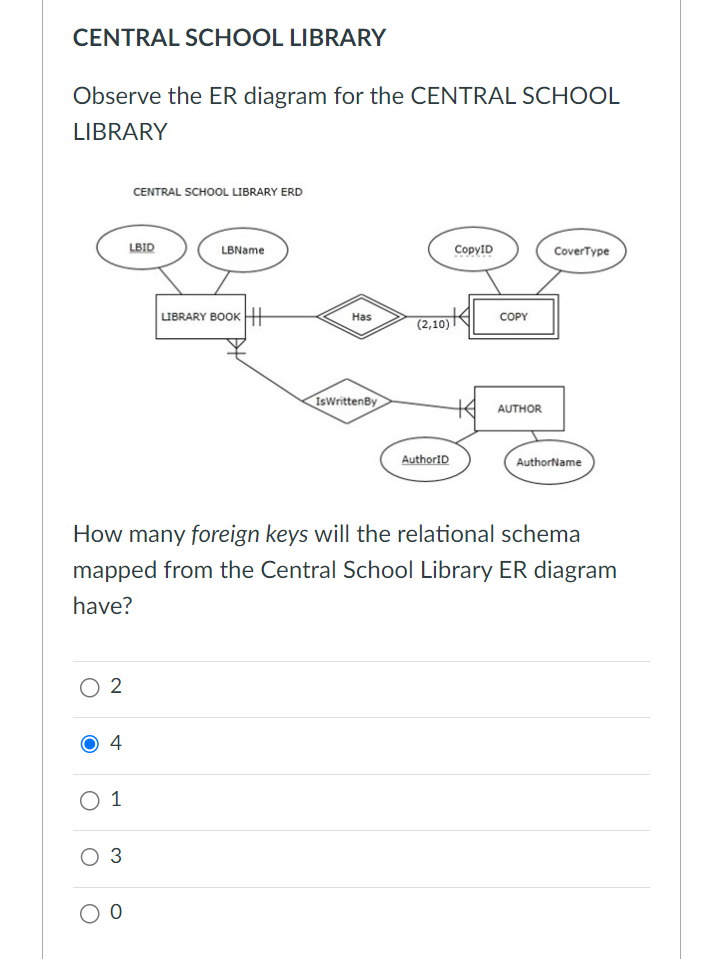Select the currently chosen option 4
Image resolution: width=725 pixels, height=959 pixels.
[x=90, y=743]
